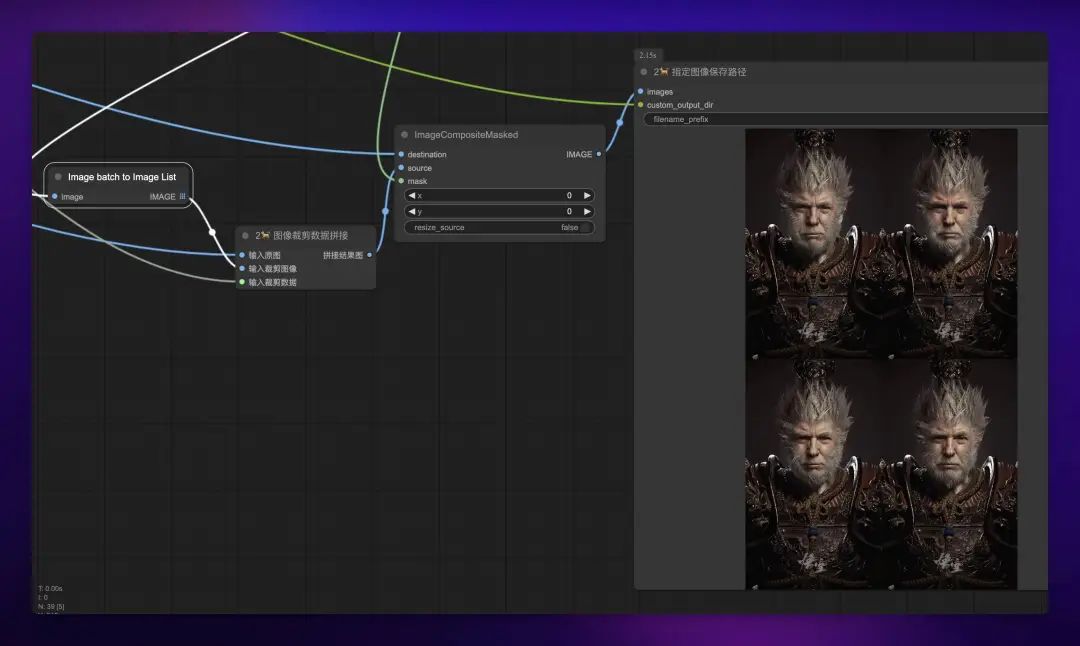Open the bottom-right preview image thumbnail
Image resolution: width=1080 pixels, height=646 pixels.
(949, 475)
